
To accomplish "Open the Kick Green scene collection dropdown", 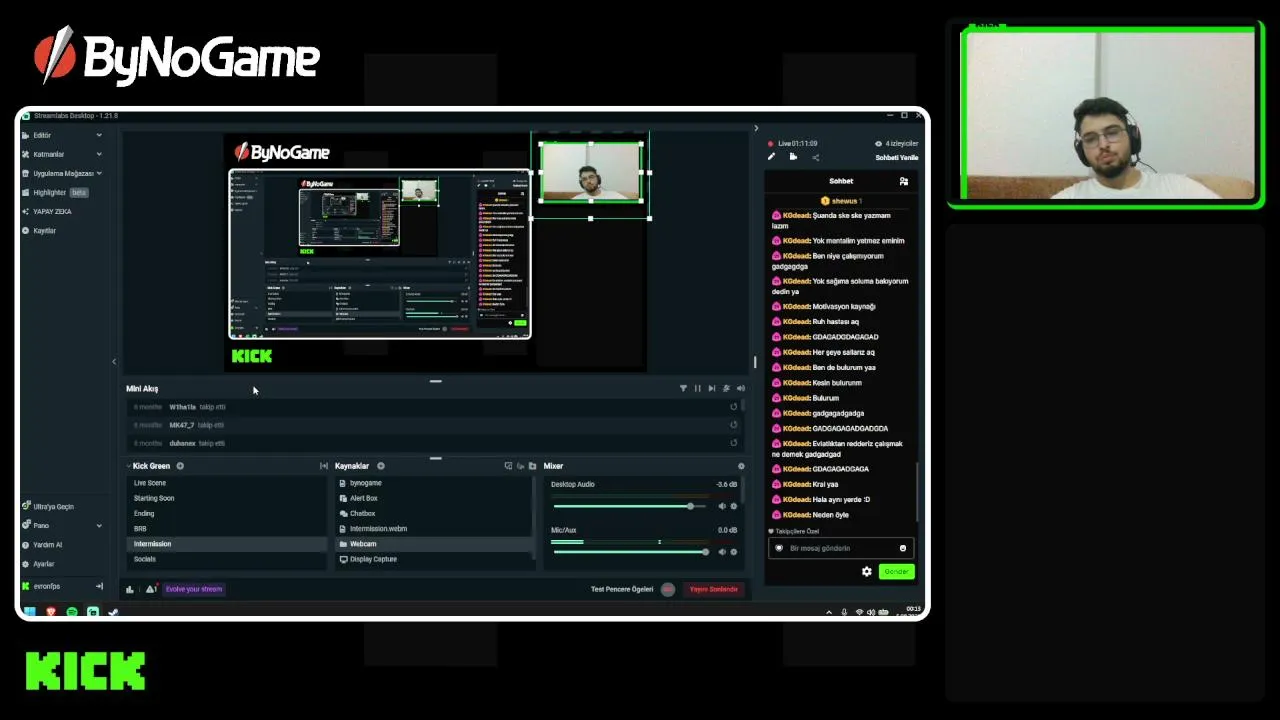I will click(x=149, y=466).
